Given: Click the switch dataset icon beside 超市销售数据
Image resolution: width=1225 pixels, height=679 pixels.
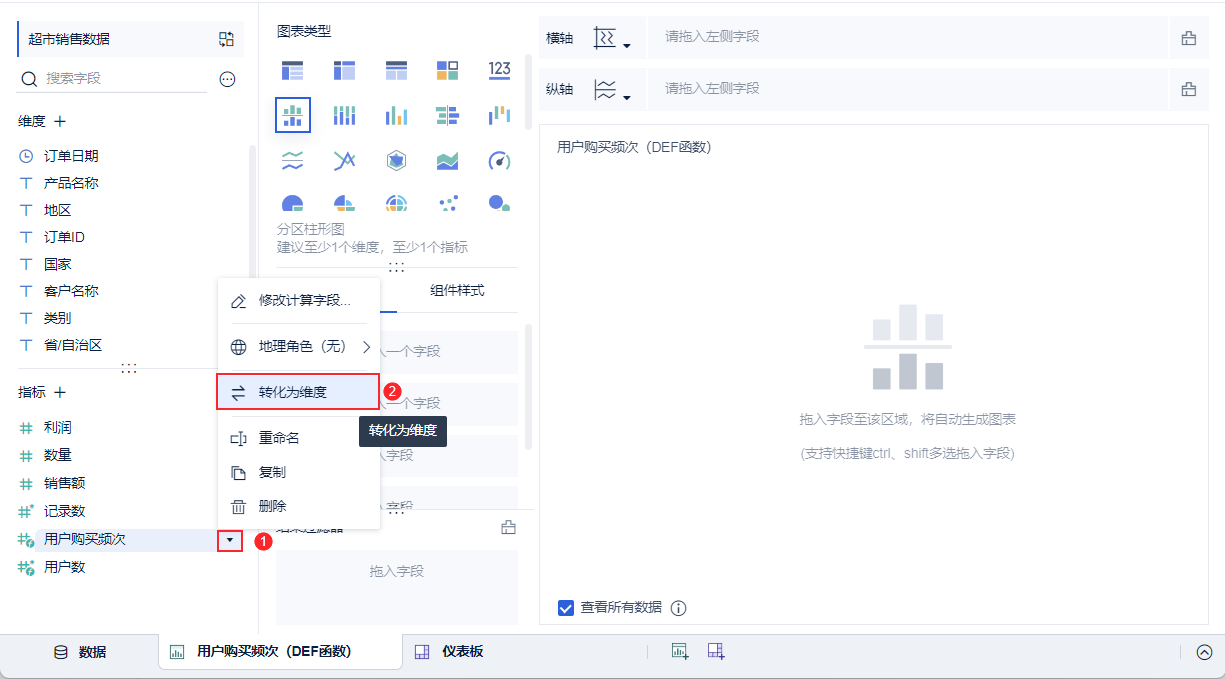Looking at the screenshot, I should tap(227, 39).
